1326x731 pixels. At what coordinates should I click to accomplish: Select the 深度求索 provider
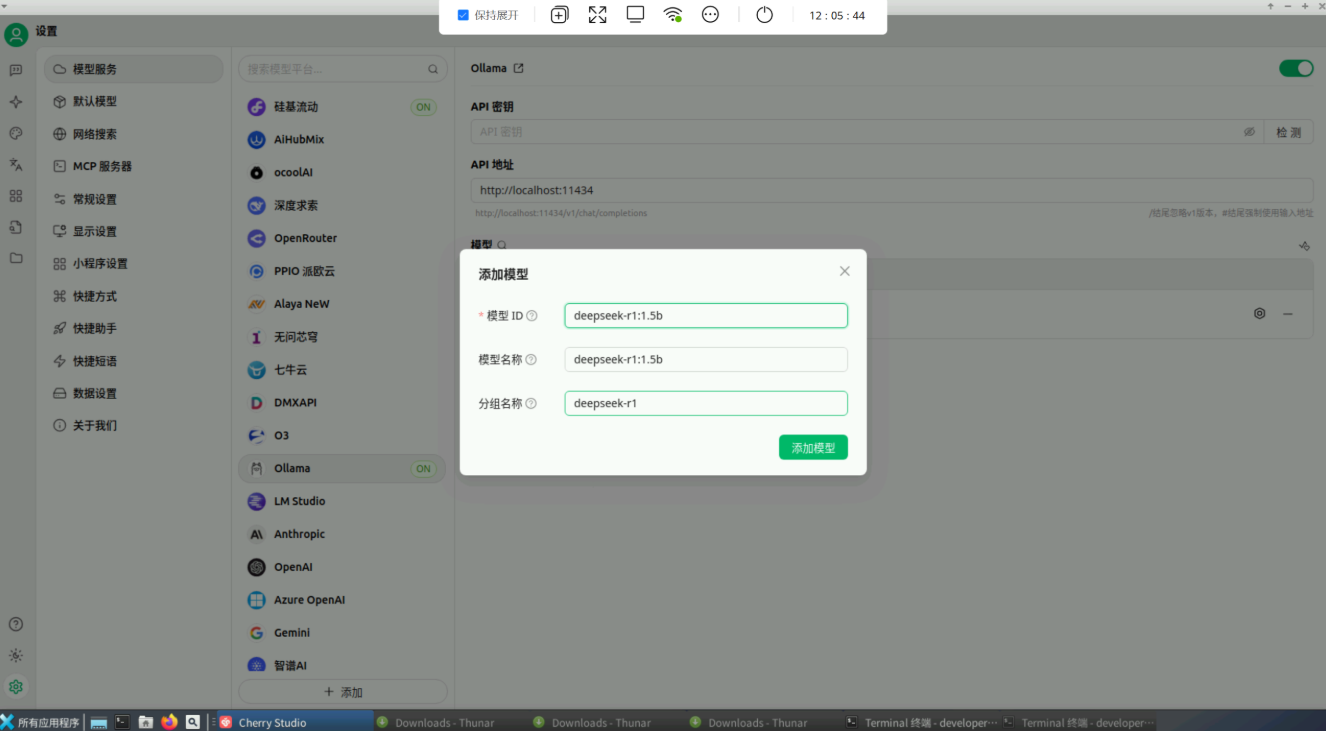click(x=342, y=205)
